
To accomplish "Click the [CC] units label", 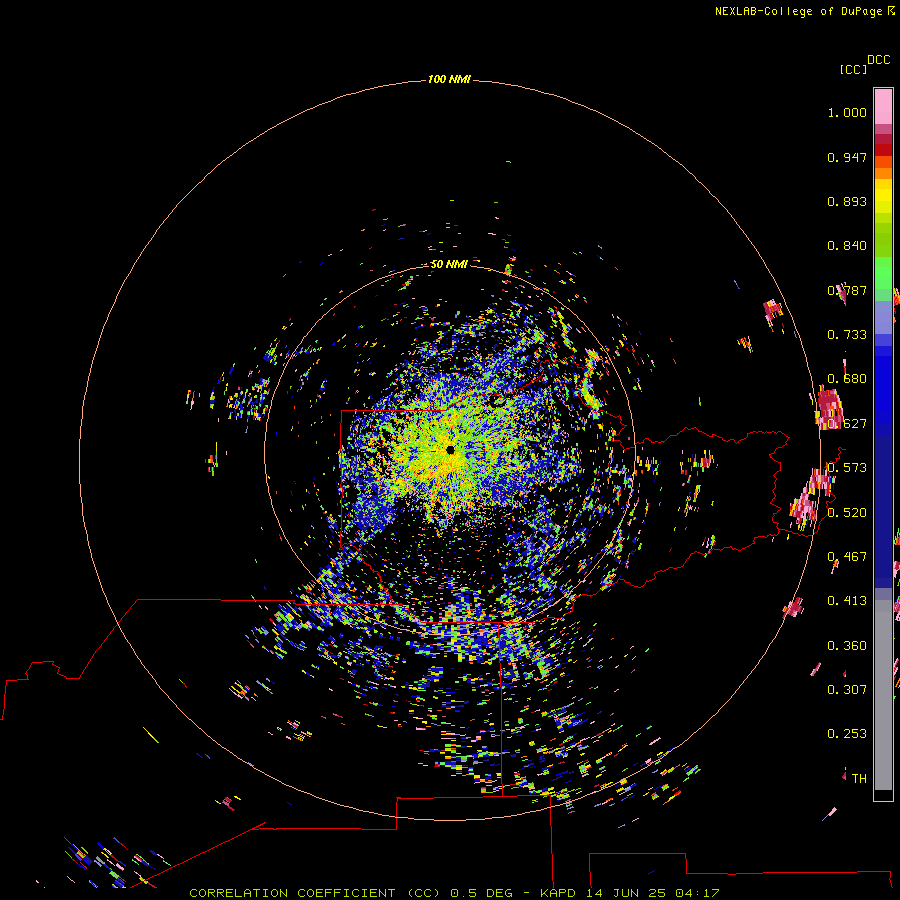I will [x=853, y=69].
